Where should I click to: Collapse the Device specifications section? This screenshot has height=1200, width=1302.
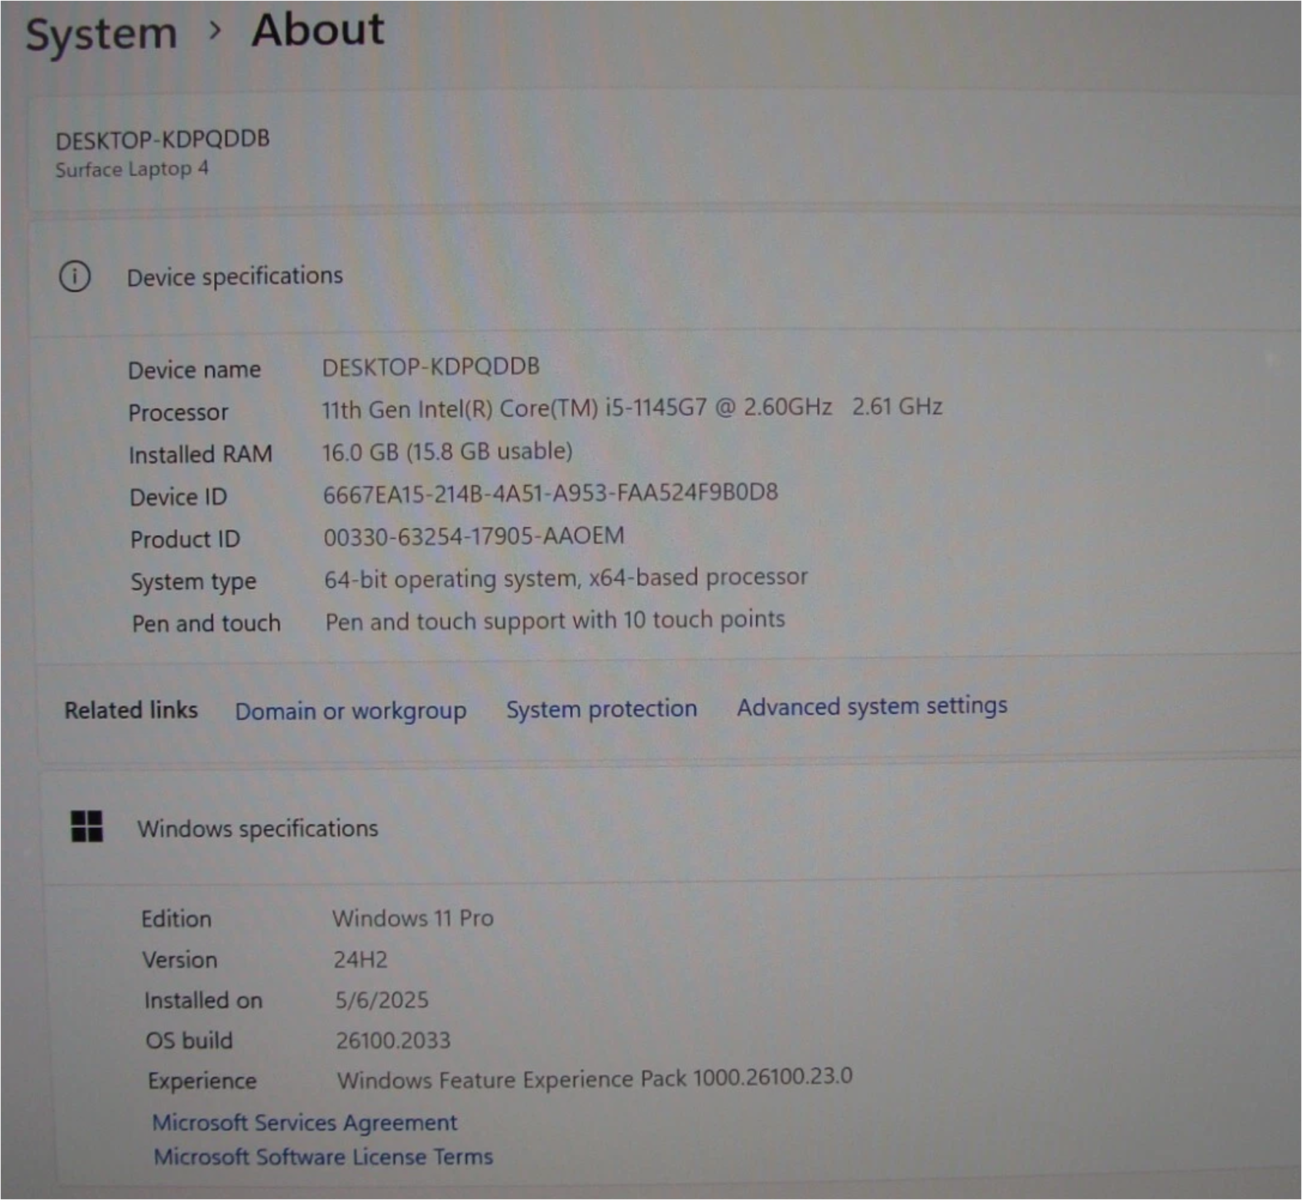point(234,276)
